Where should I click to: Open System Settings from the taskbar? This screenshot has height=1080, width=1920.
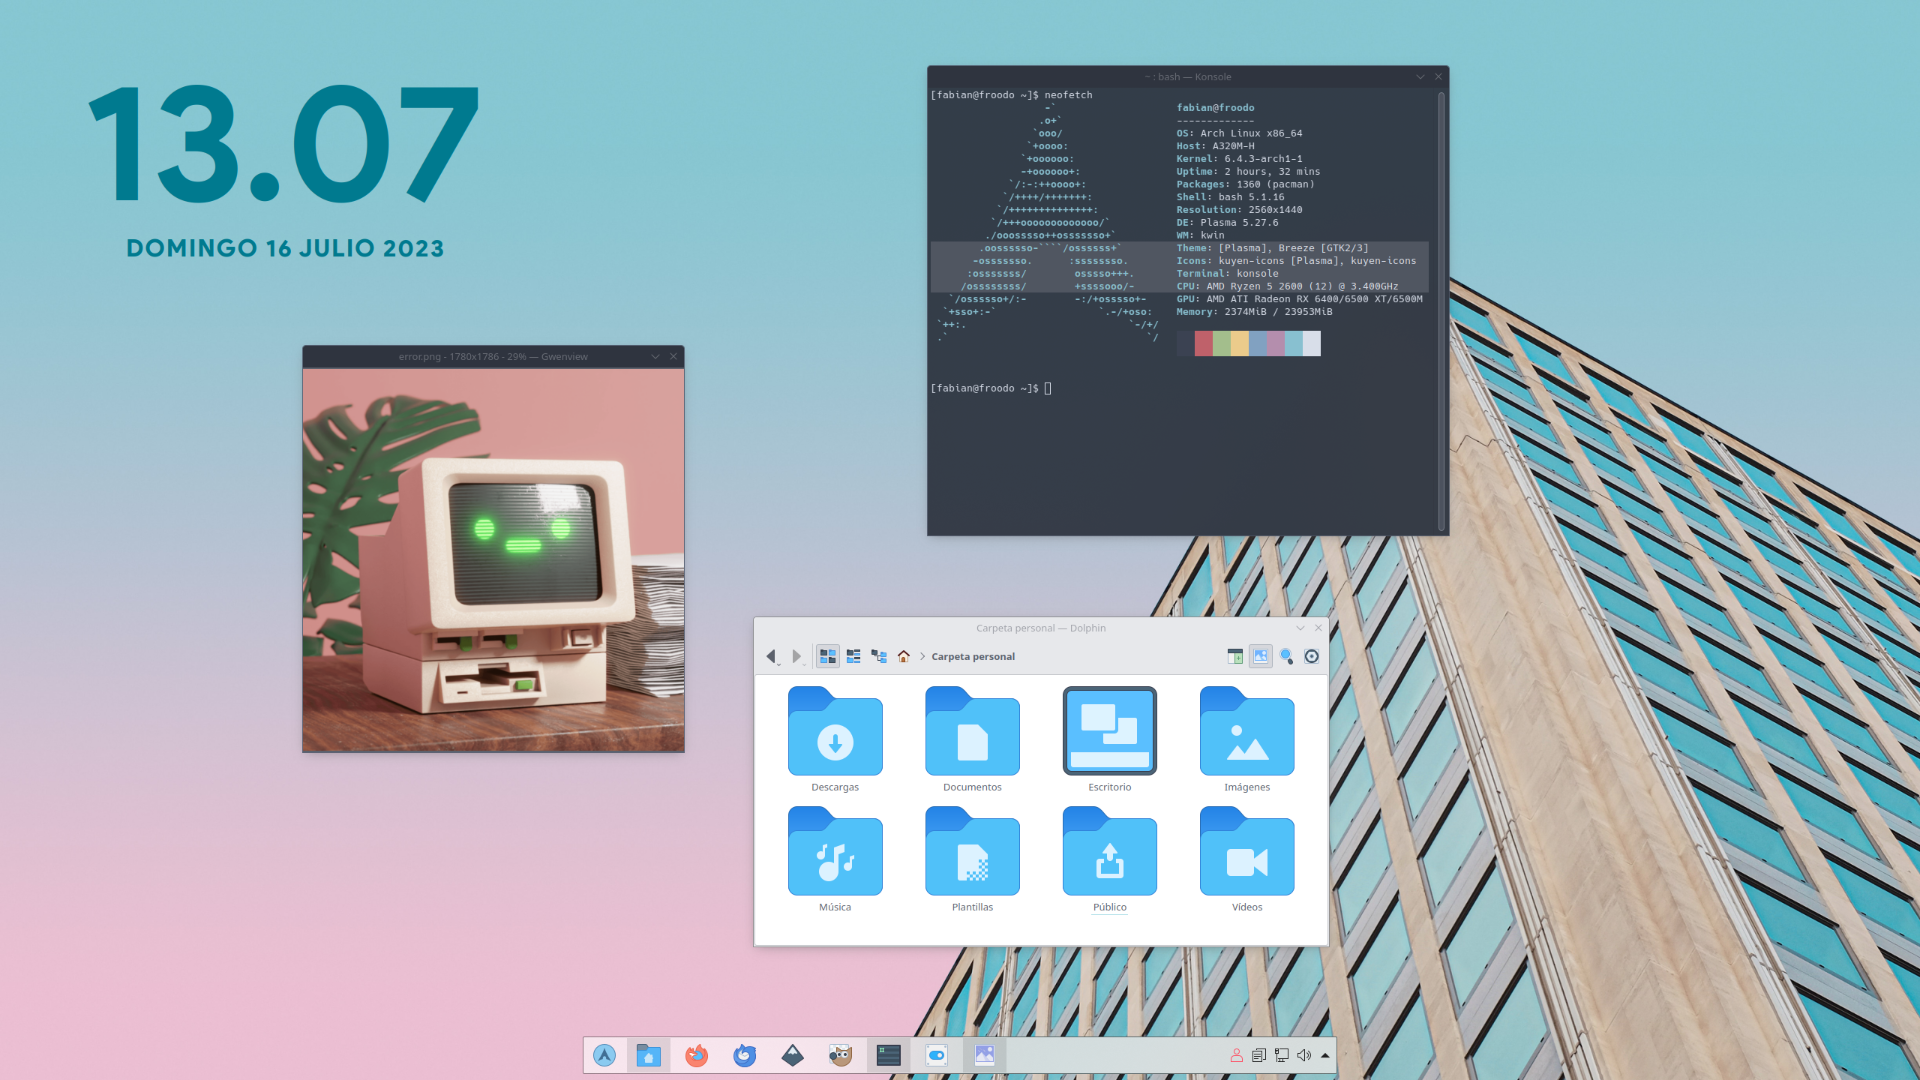(x=937, y=1055)
